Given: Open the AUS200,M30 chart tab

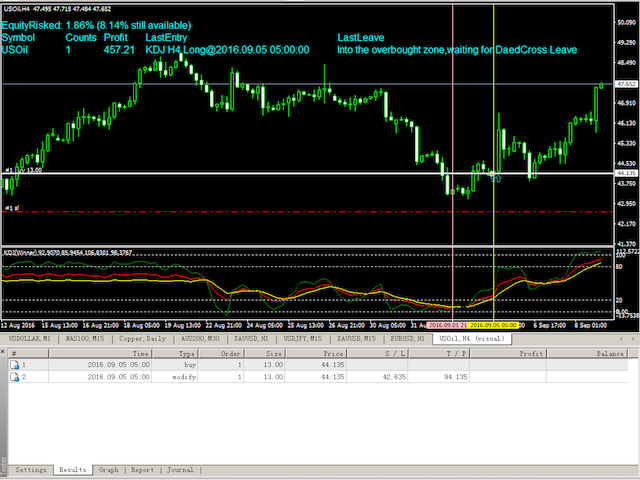Looking at the screenshot, I should [x=200, y=339].
